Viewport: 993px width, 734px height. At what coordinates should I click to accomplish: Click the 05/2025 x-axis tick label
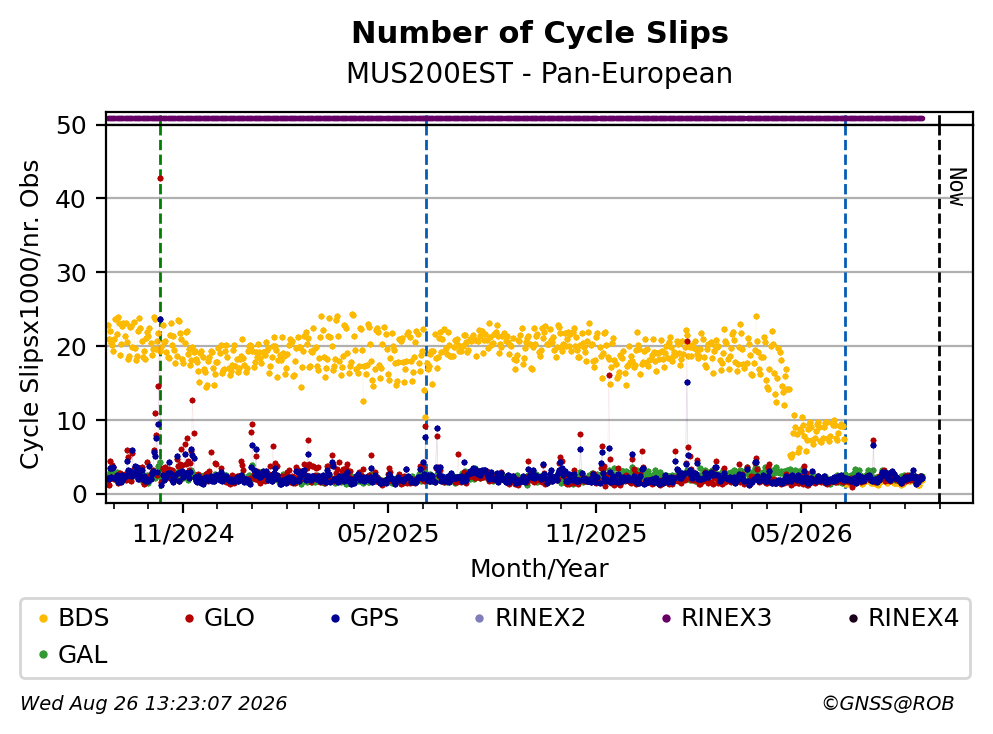click(388, 534)
